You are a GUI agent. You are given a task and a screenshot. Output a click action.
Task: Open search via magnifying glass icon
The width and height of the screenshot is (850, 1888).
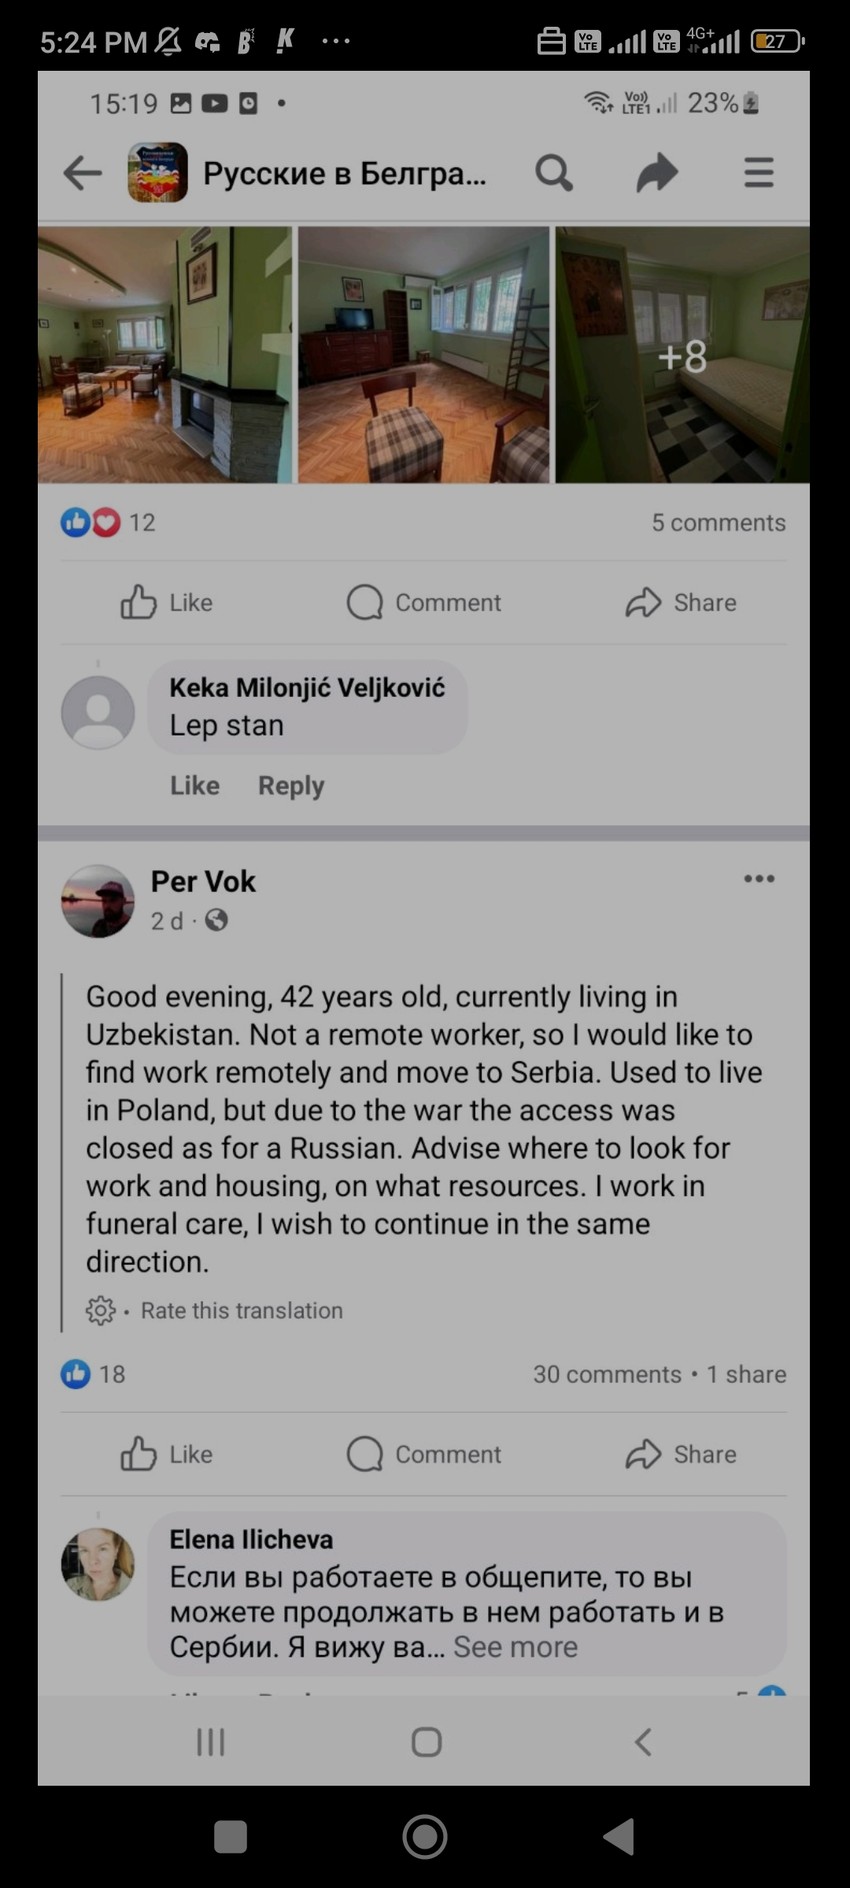coord(554,173)
